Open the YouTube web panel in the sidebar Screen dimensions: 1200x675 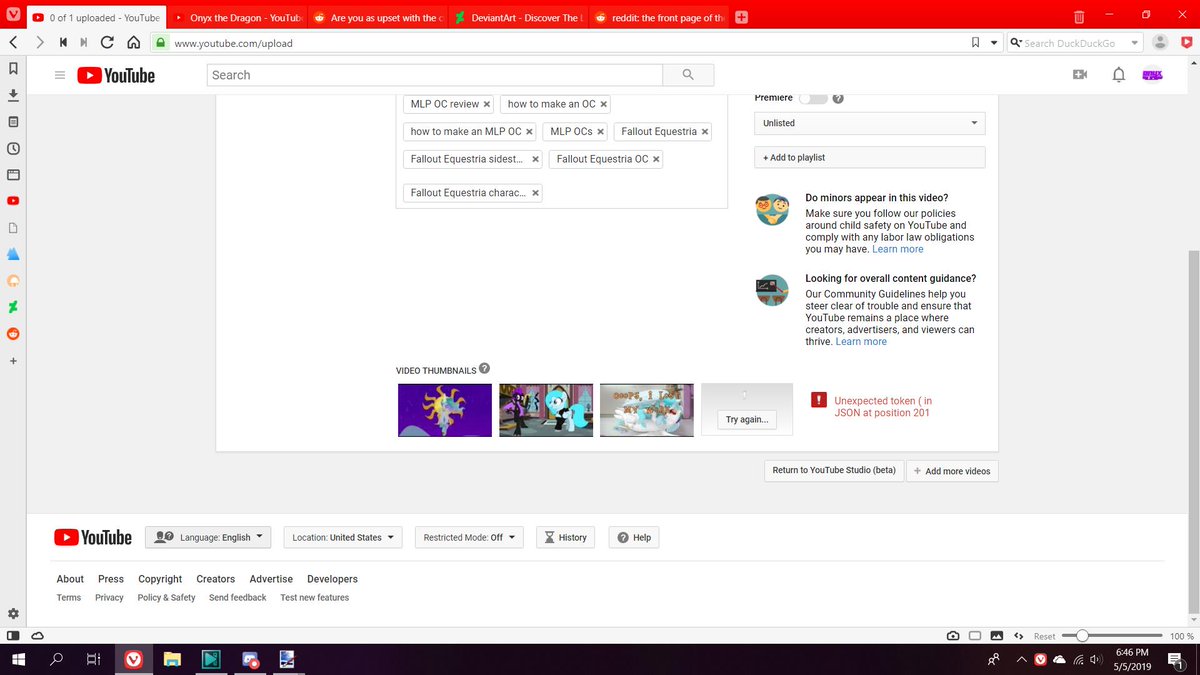(x=13, y=201)
